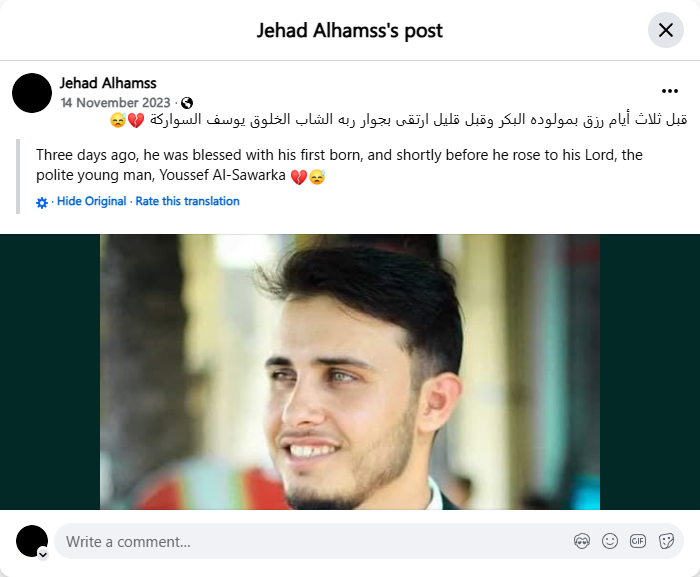The image size is (700, 577).
Task: Click Jehad Alhamss profile picture
Action: pyautogui.click(x=32, y=93)
